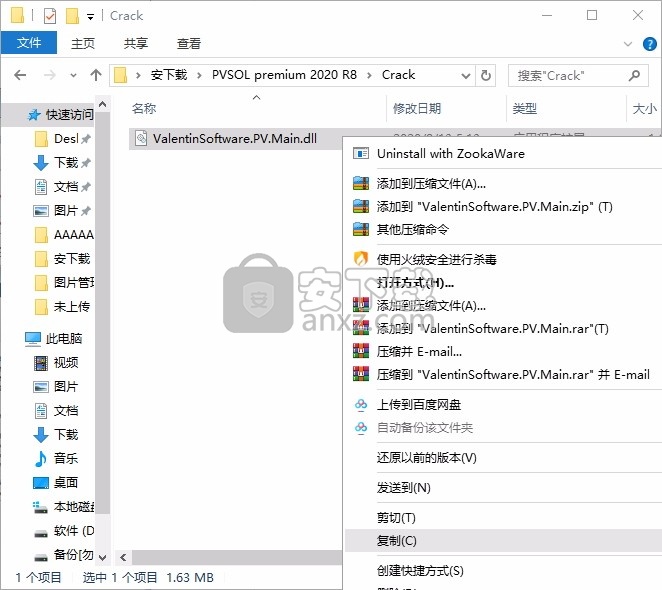The width and height of the screenshot is (662, 590).
Task: Click icon next to 其他压缩命令
Action: [x=361, y=229]
